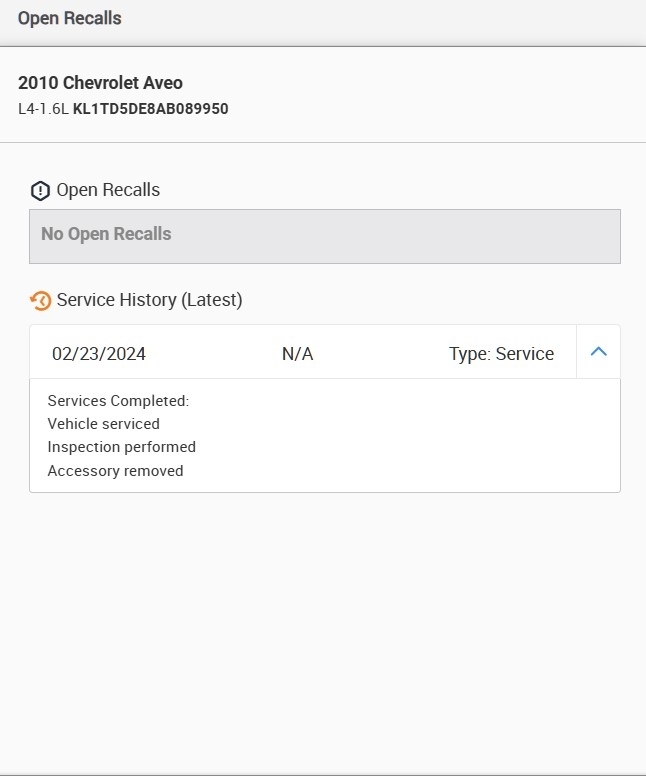This screenshot has height=778, width=646.
Task: Click the Open Recalls alert hexagon icon
Action: (x=40, y=190)
